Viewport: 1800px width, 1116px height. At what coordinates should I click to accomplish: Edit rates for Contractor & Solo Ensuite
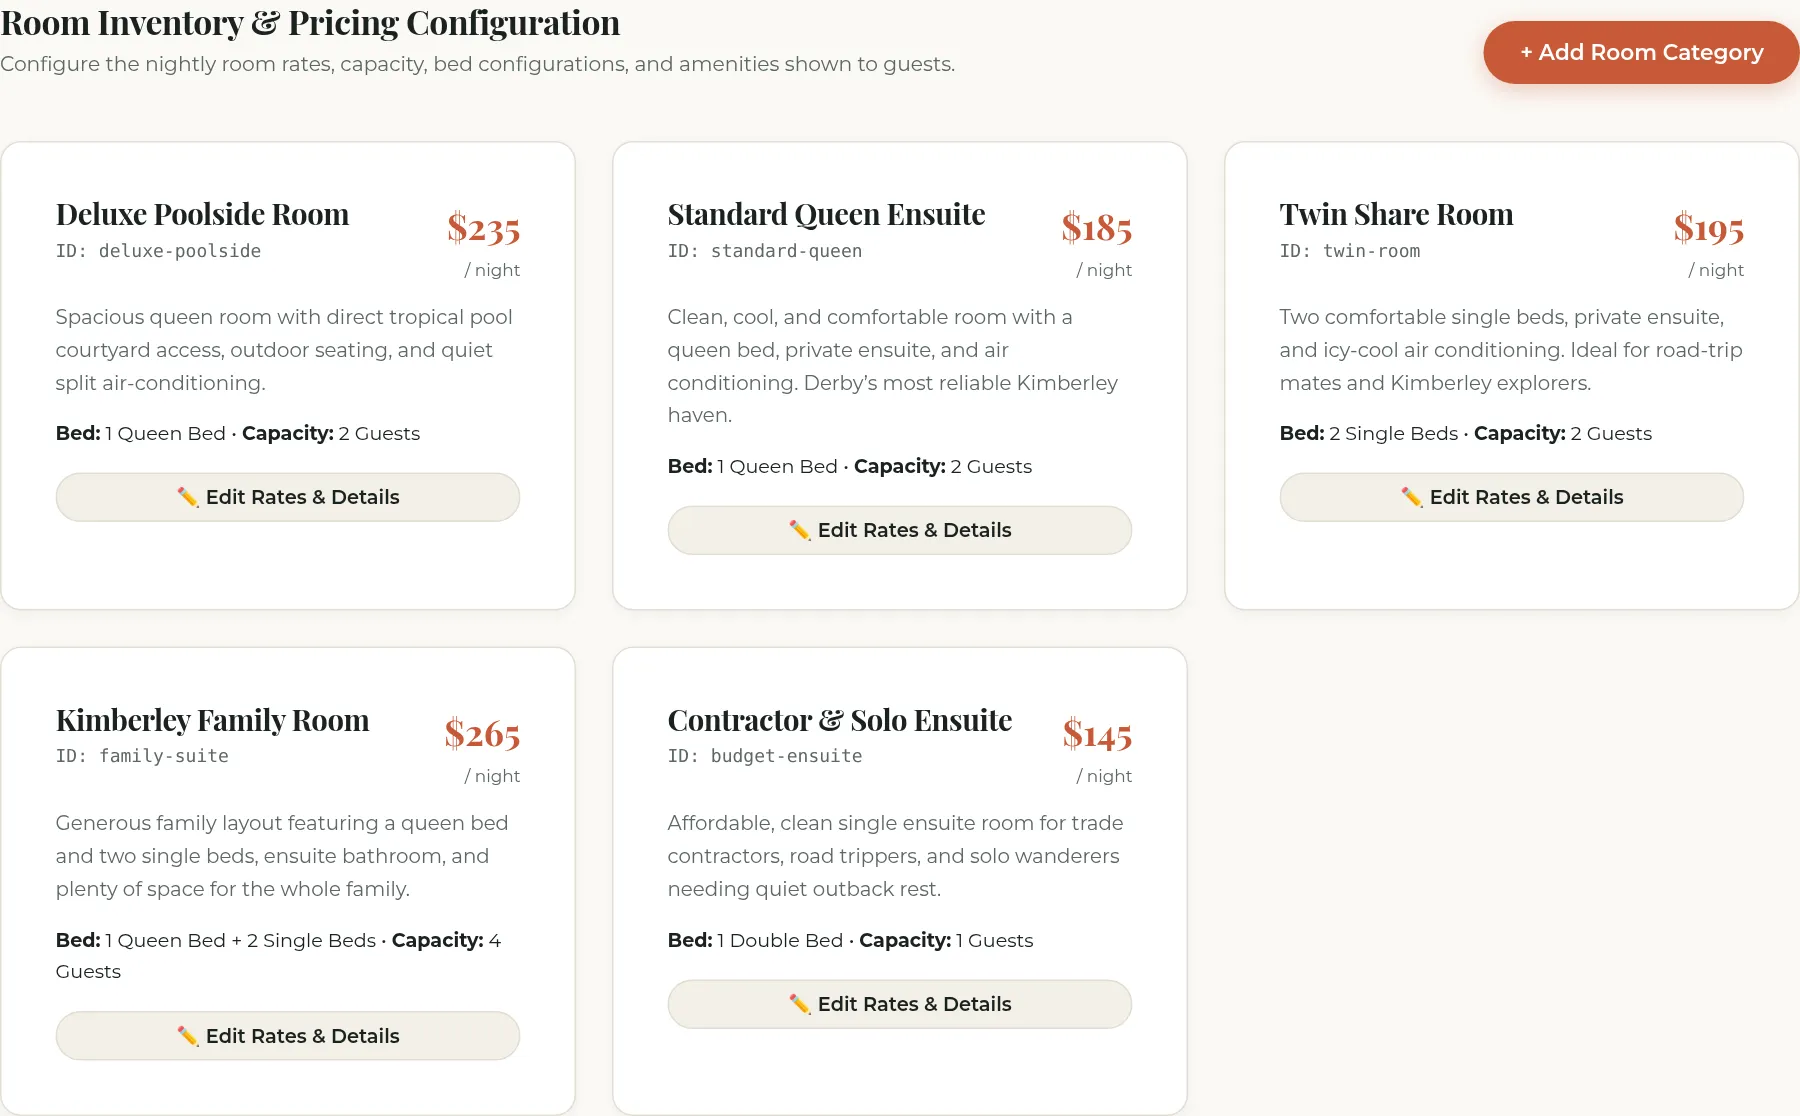coord(900,1004)
